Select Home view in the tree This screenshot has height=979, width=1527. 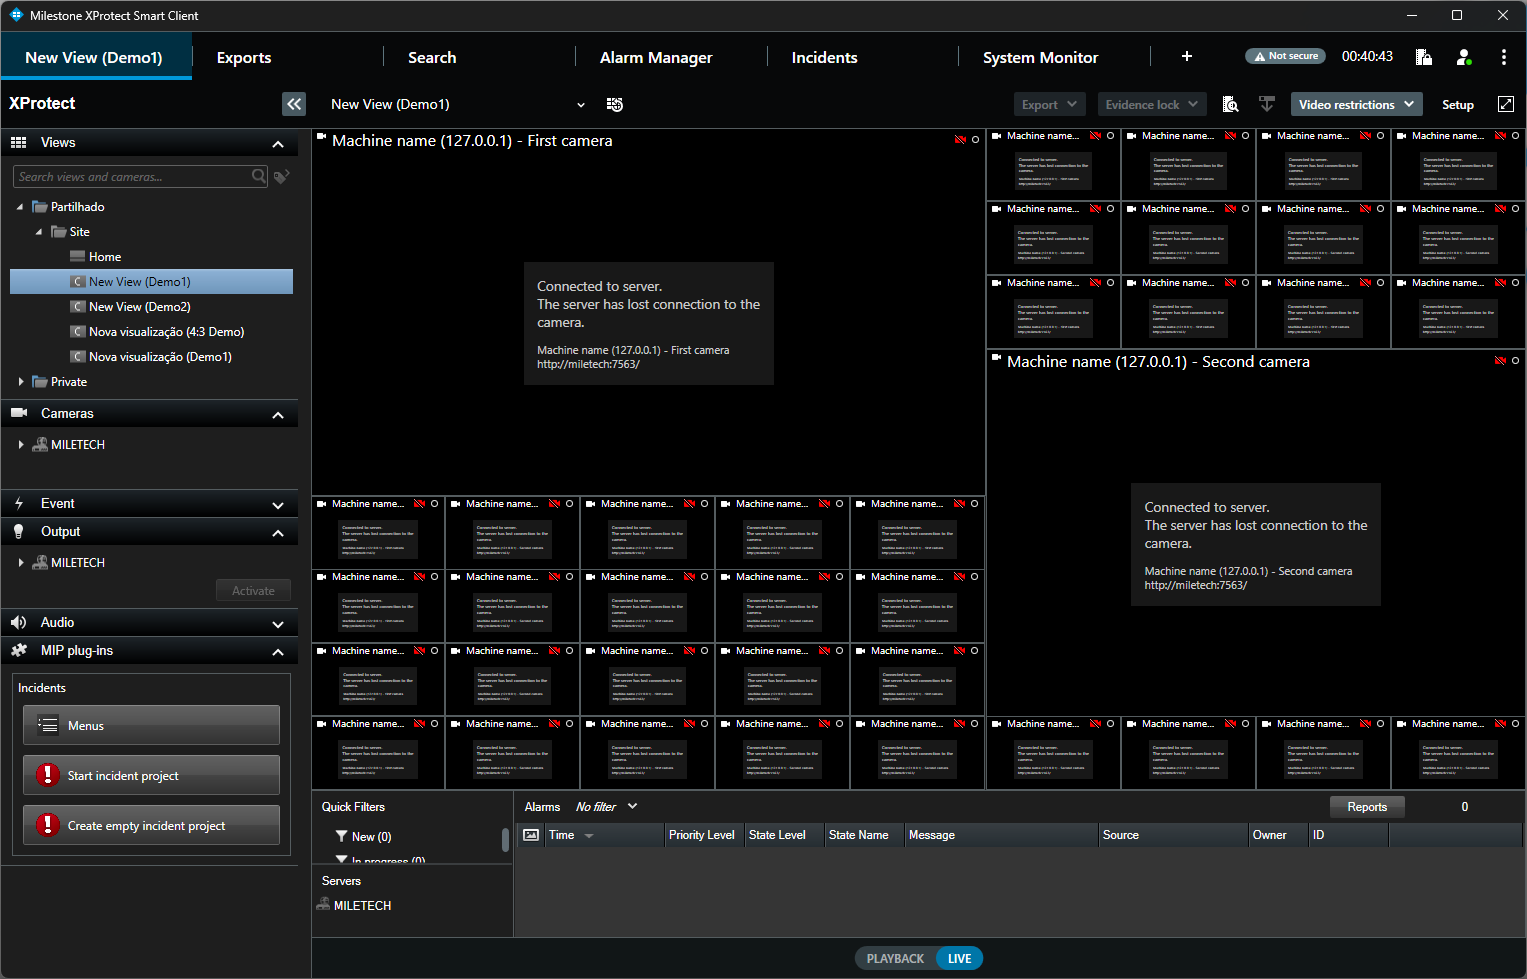click(x=105, y=256)
